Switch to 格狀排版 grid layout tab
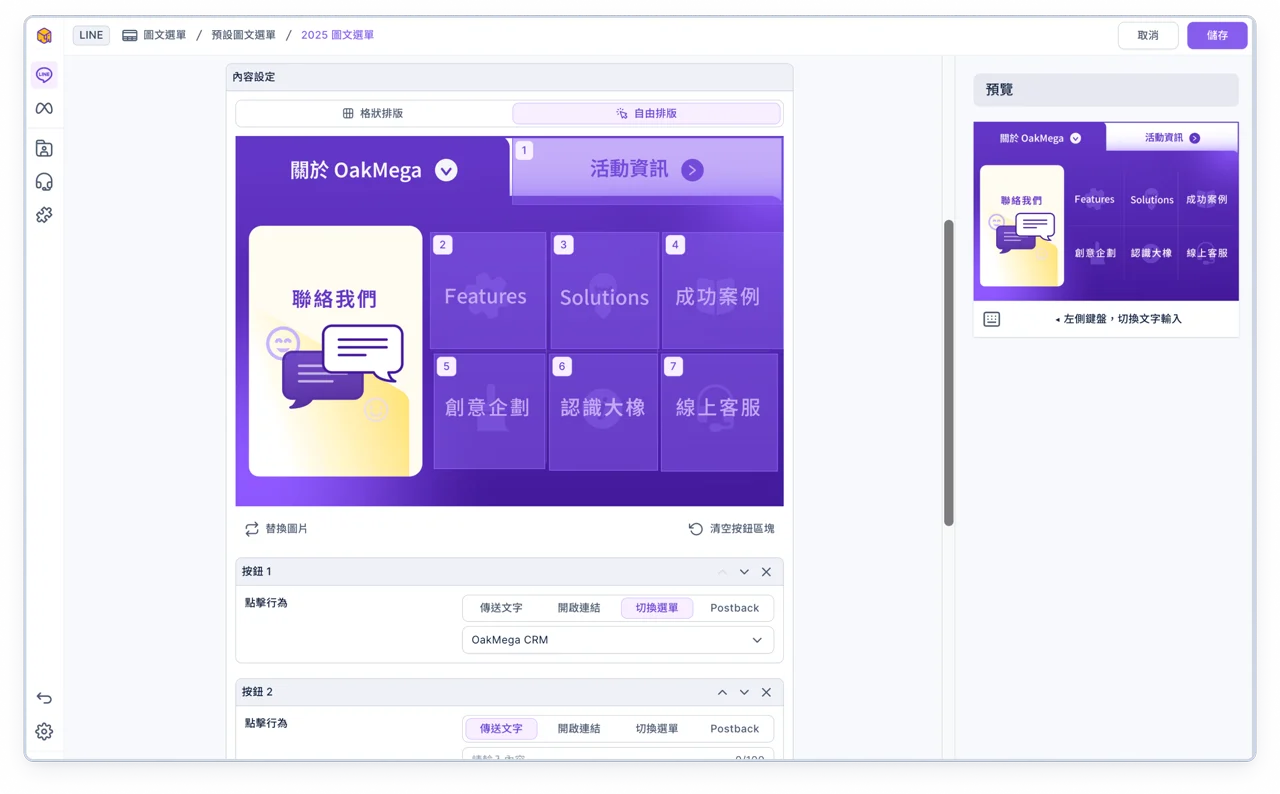1280x794 pixels. pos(374,114)
